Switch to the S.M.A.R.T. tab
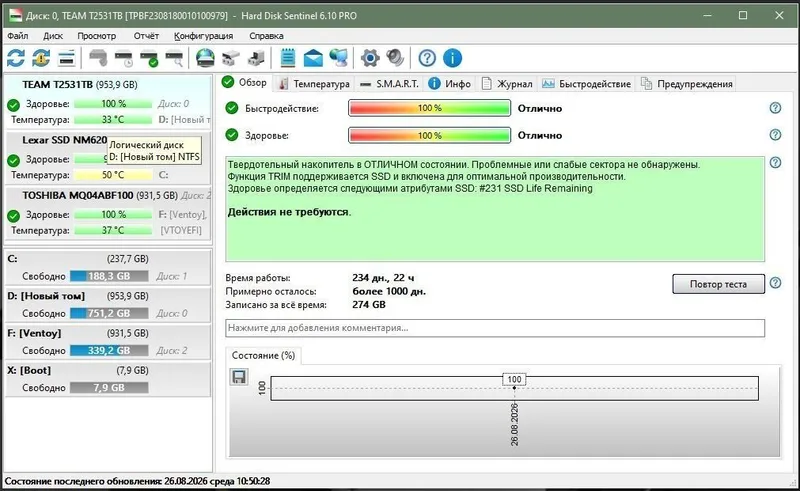Image resolution: width=800 pixels, height=491 pixels. (390, 84)
